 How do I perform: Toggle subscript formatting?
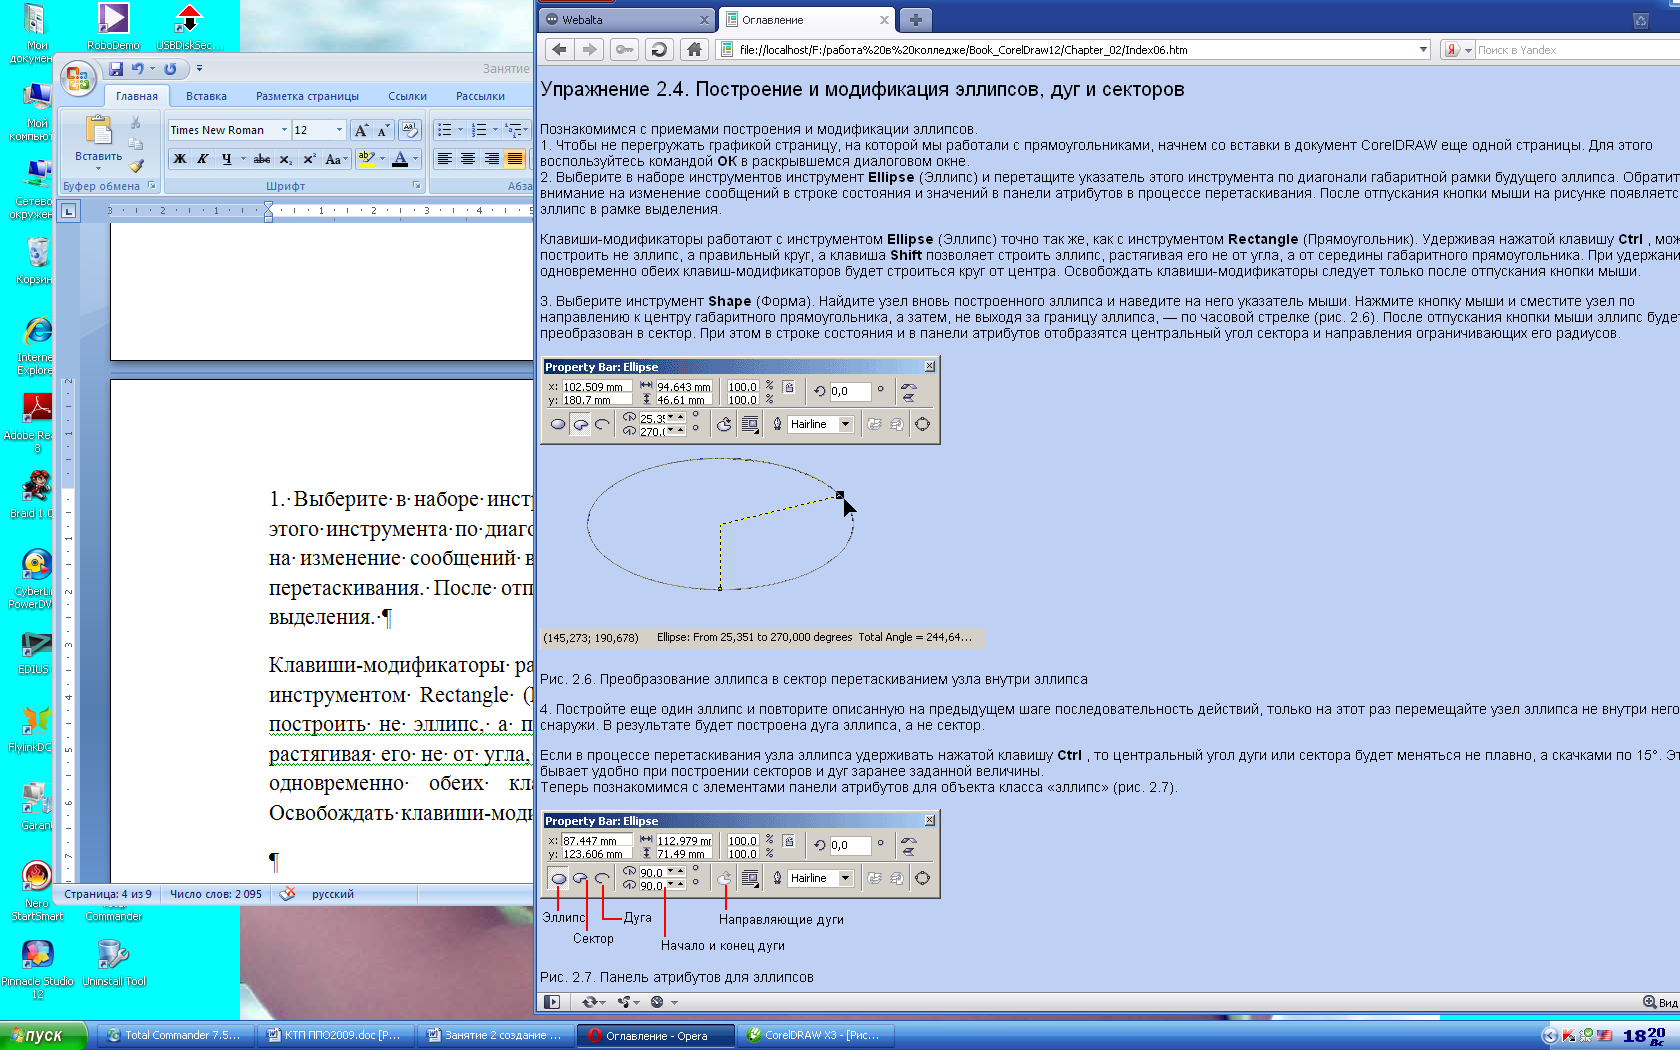[x=286, y=159]
